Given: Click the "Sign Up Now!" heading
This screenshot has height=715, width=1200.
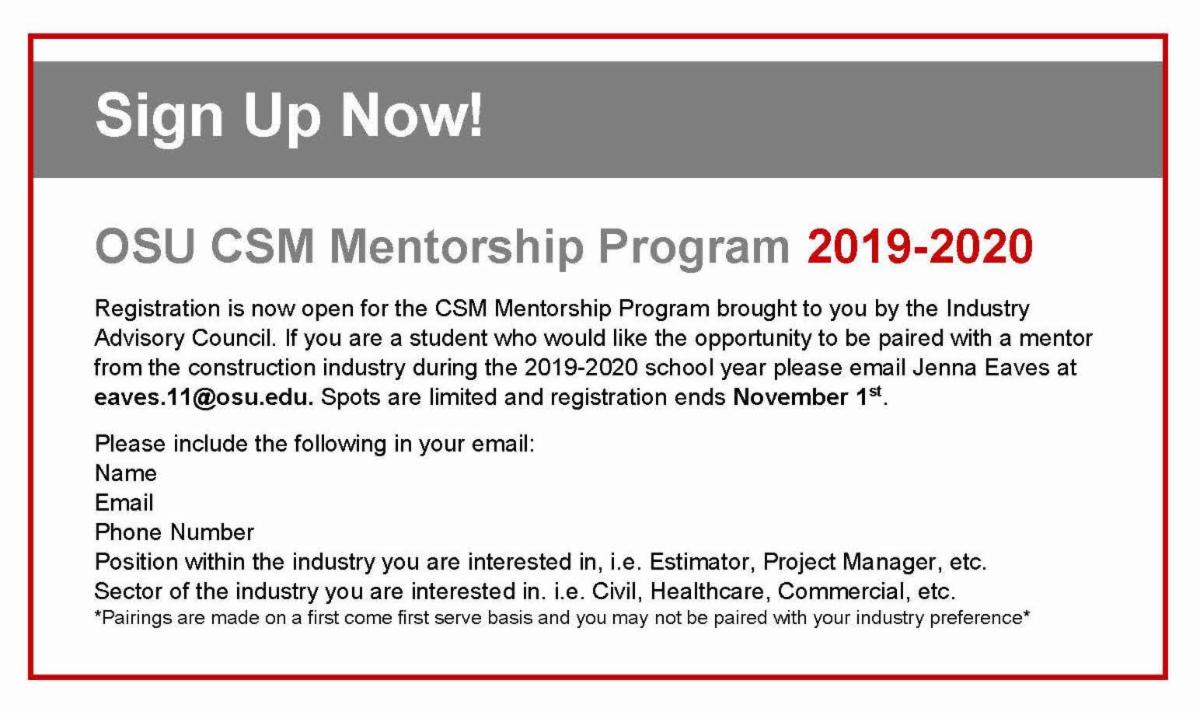Looking at the screenshot, I should click(289, 116).
